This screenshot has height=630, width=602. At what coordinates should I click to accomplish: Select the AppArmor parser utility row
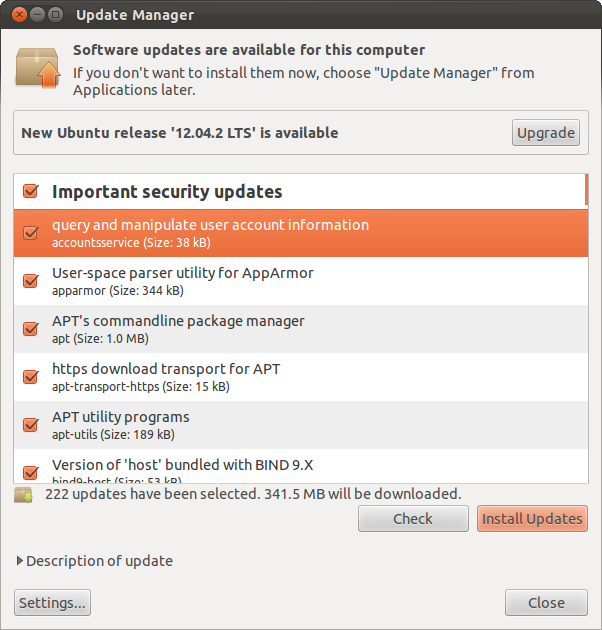(301, 281)
